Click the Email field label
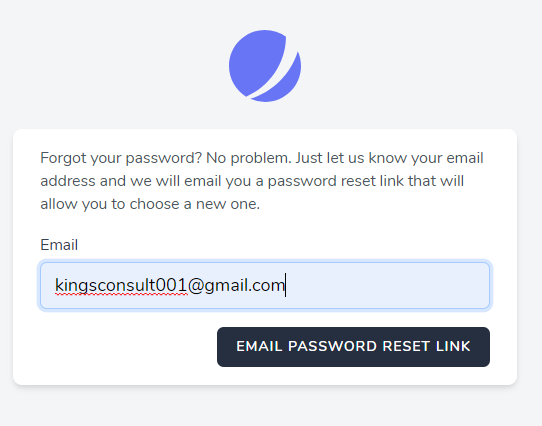Viewport: 542px width, 426px height. (x=59, y=245)
